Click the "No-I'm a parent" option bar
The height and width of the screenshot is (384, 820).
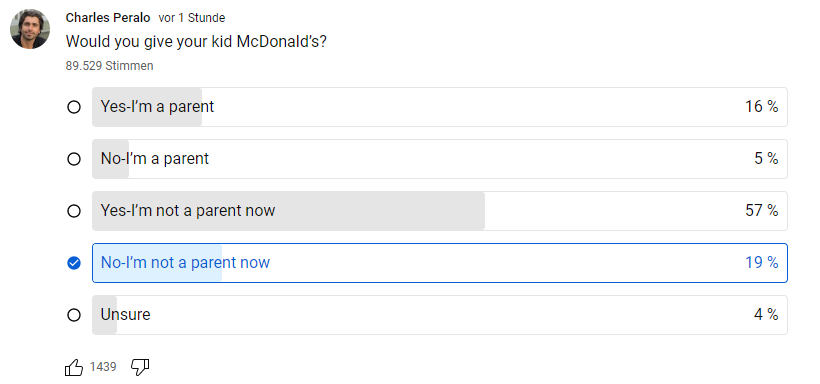(x=440, y=159)
